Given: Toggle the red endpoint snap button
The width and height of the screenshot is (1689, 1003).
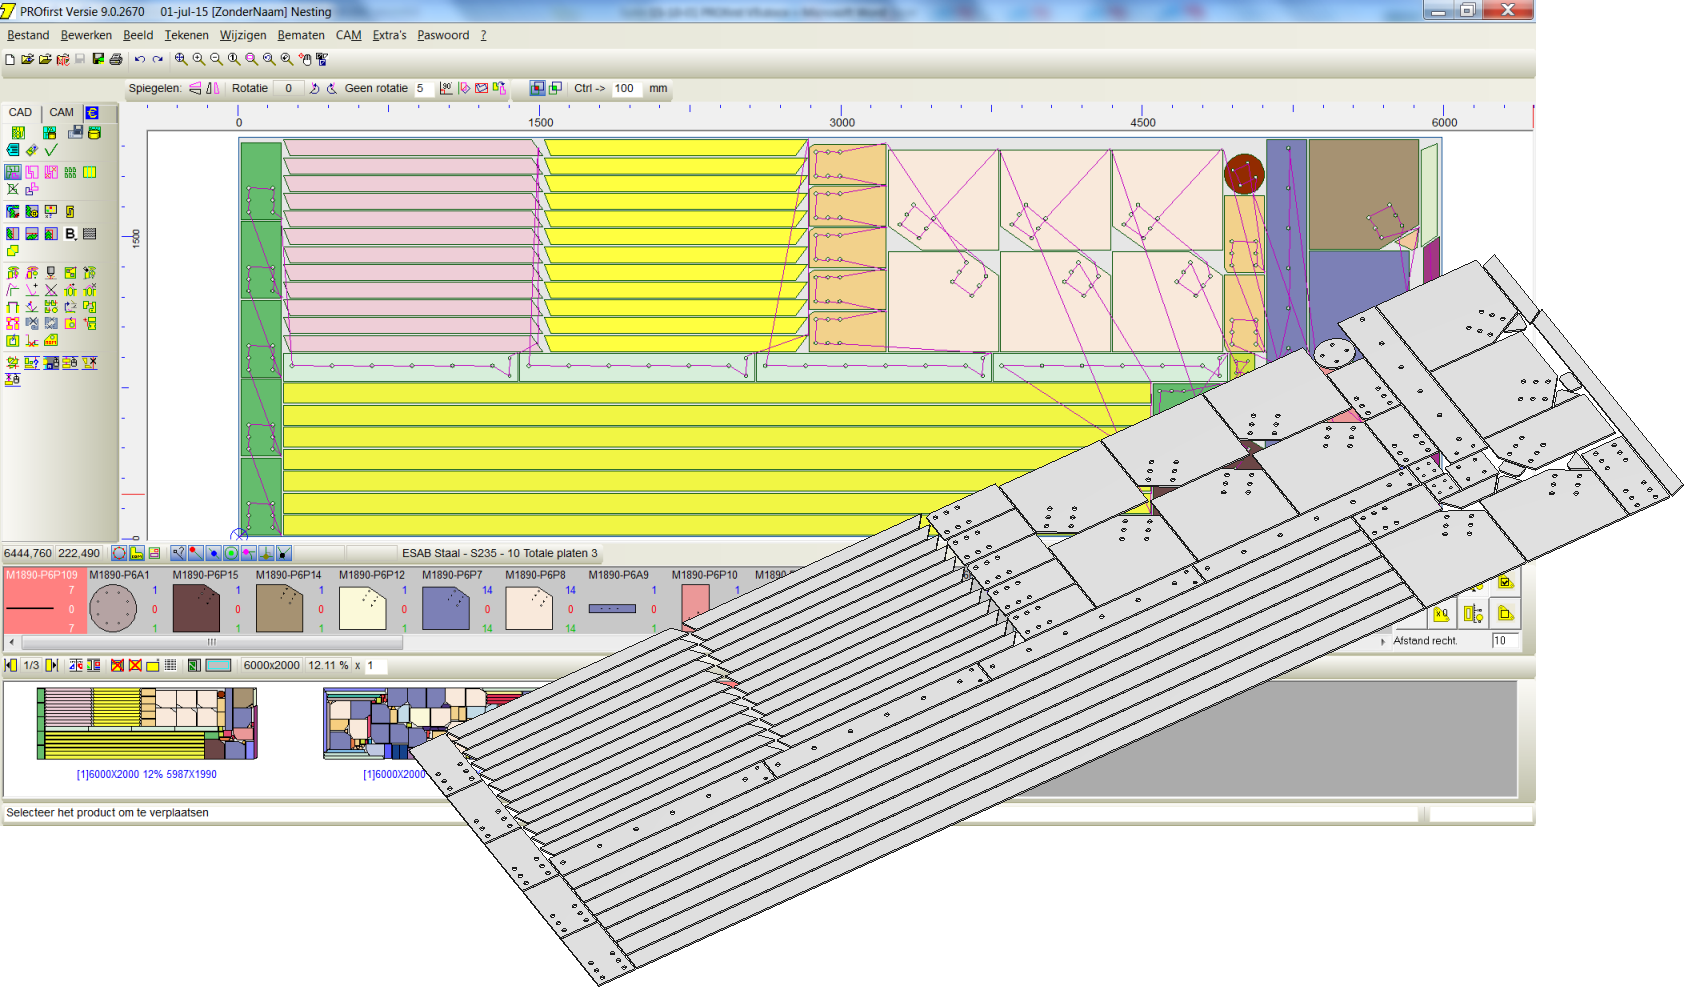Looking at the screenshot, I should tap(195, 553).
